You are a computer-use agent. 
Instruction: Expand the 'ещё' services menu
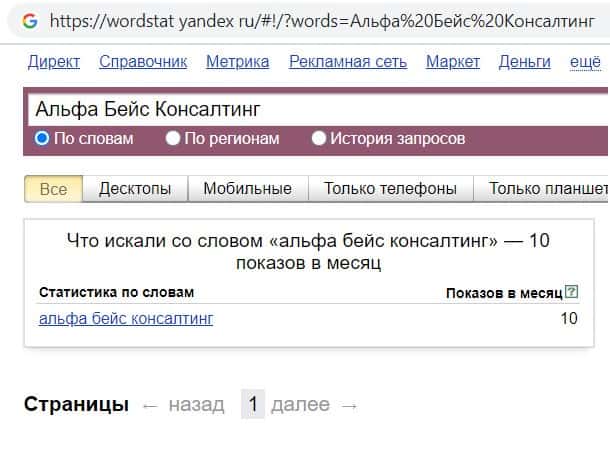(x=585, y=62)
